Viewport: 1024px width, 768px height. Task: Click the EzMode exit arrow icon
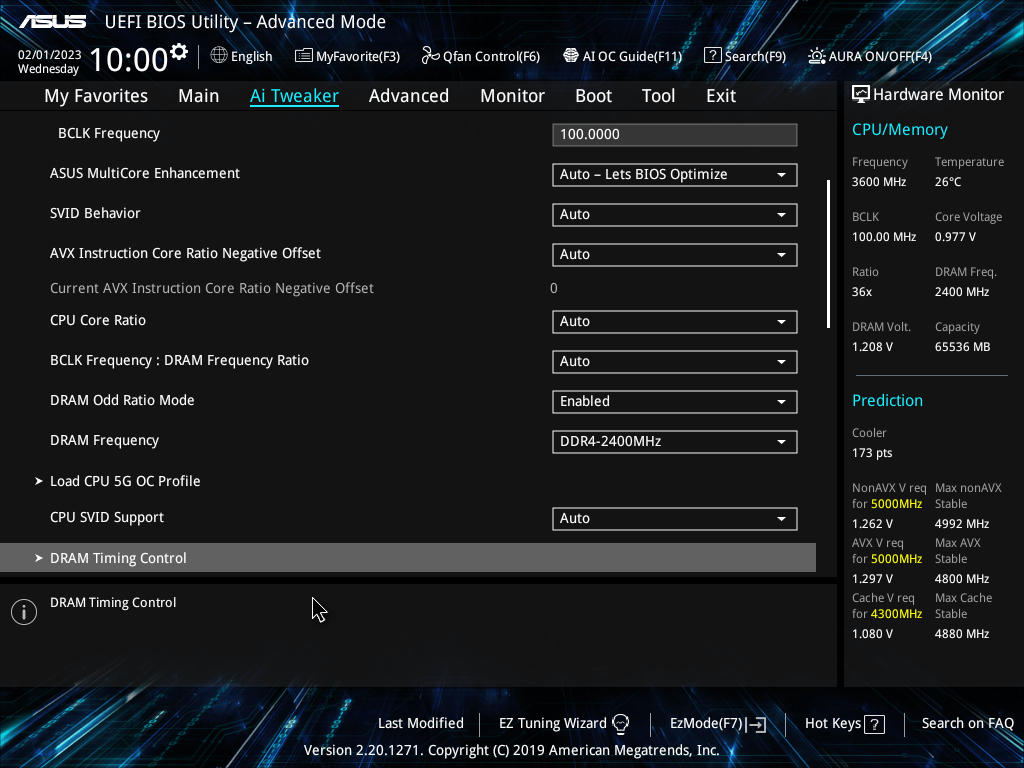point(756,724)
